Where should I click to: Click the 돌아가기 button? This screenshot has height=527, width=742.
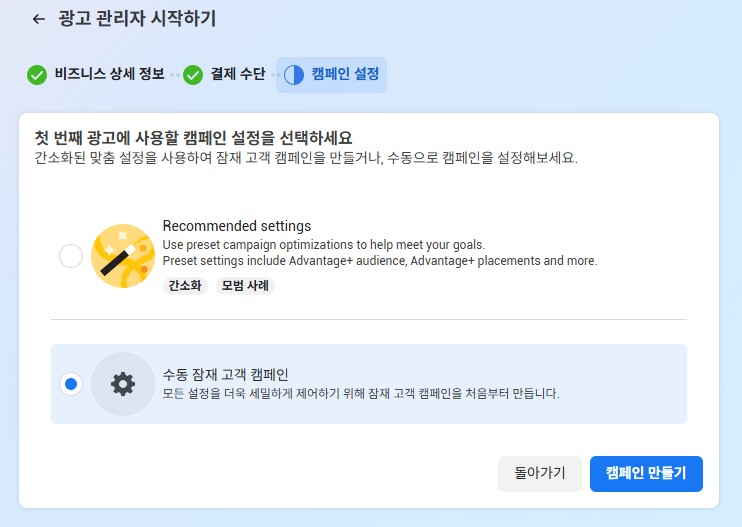pos(540,474)
